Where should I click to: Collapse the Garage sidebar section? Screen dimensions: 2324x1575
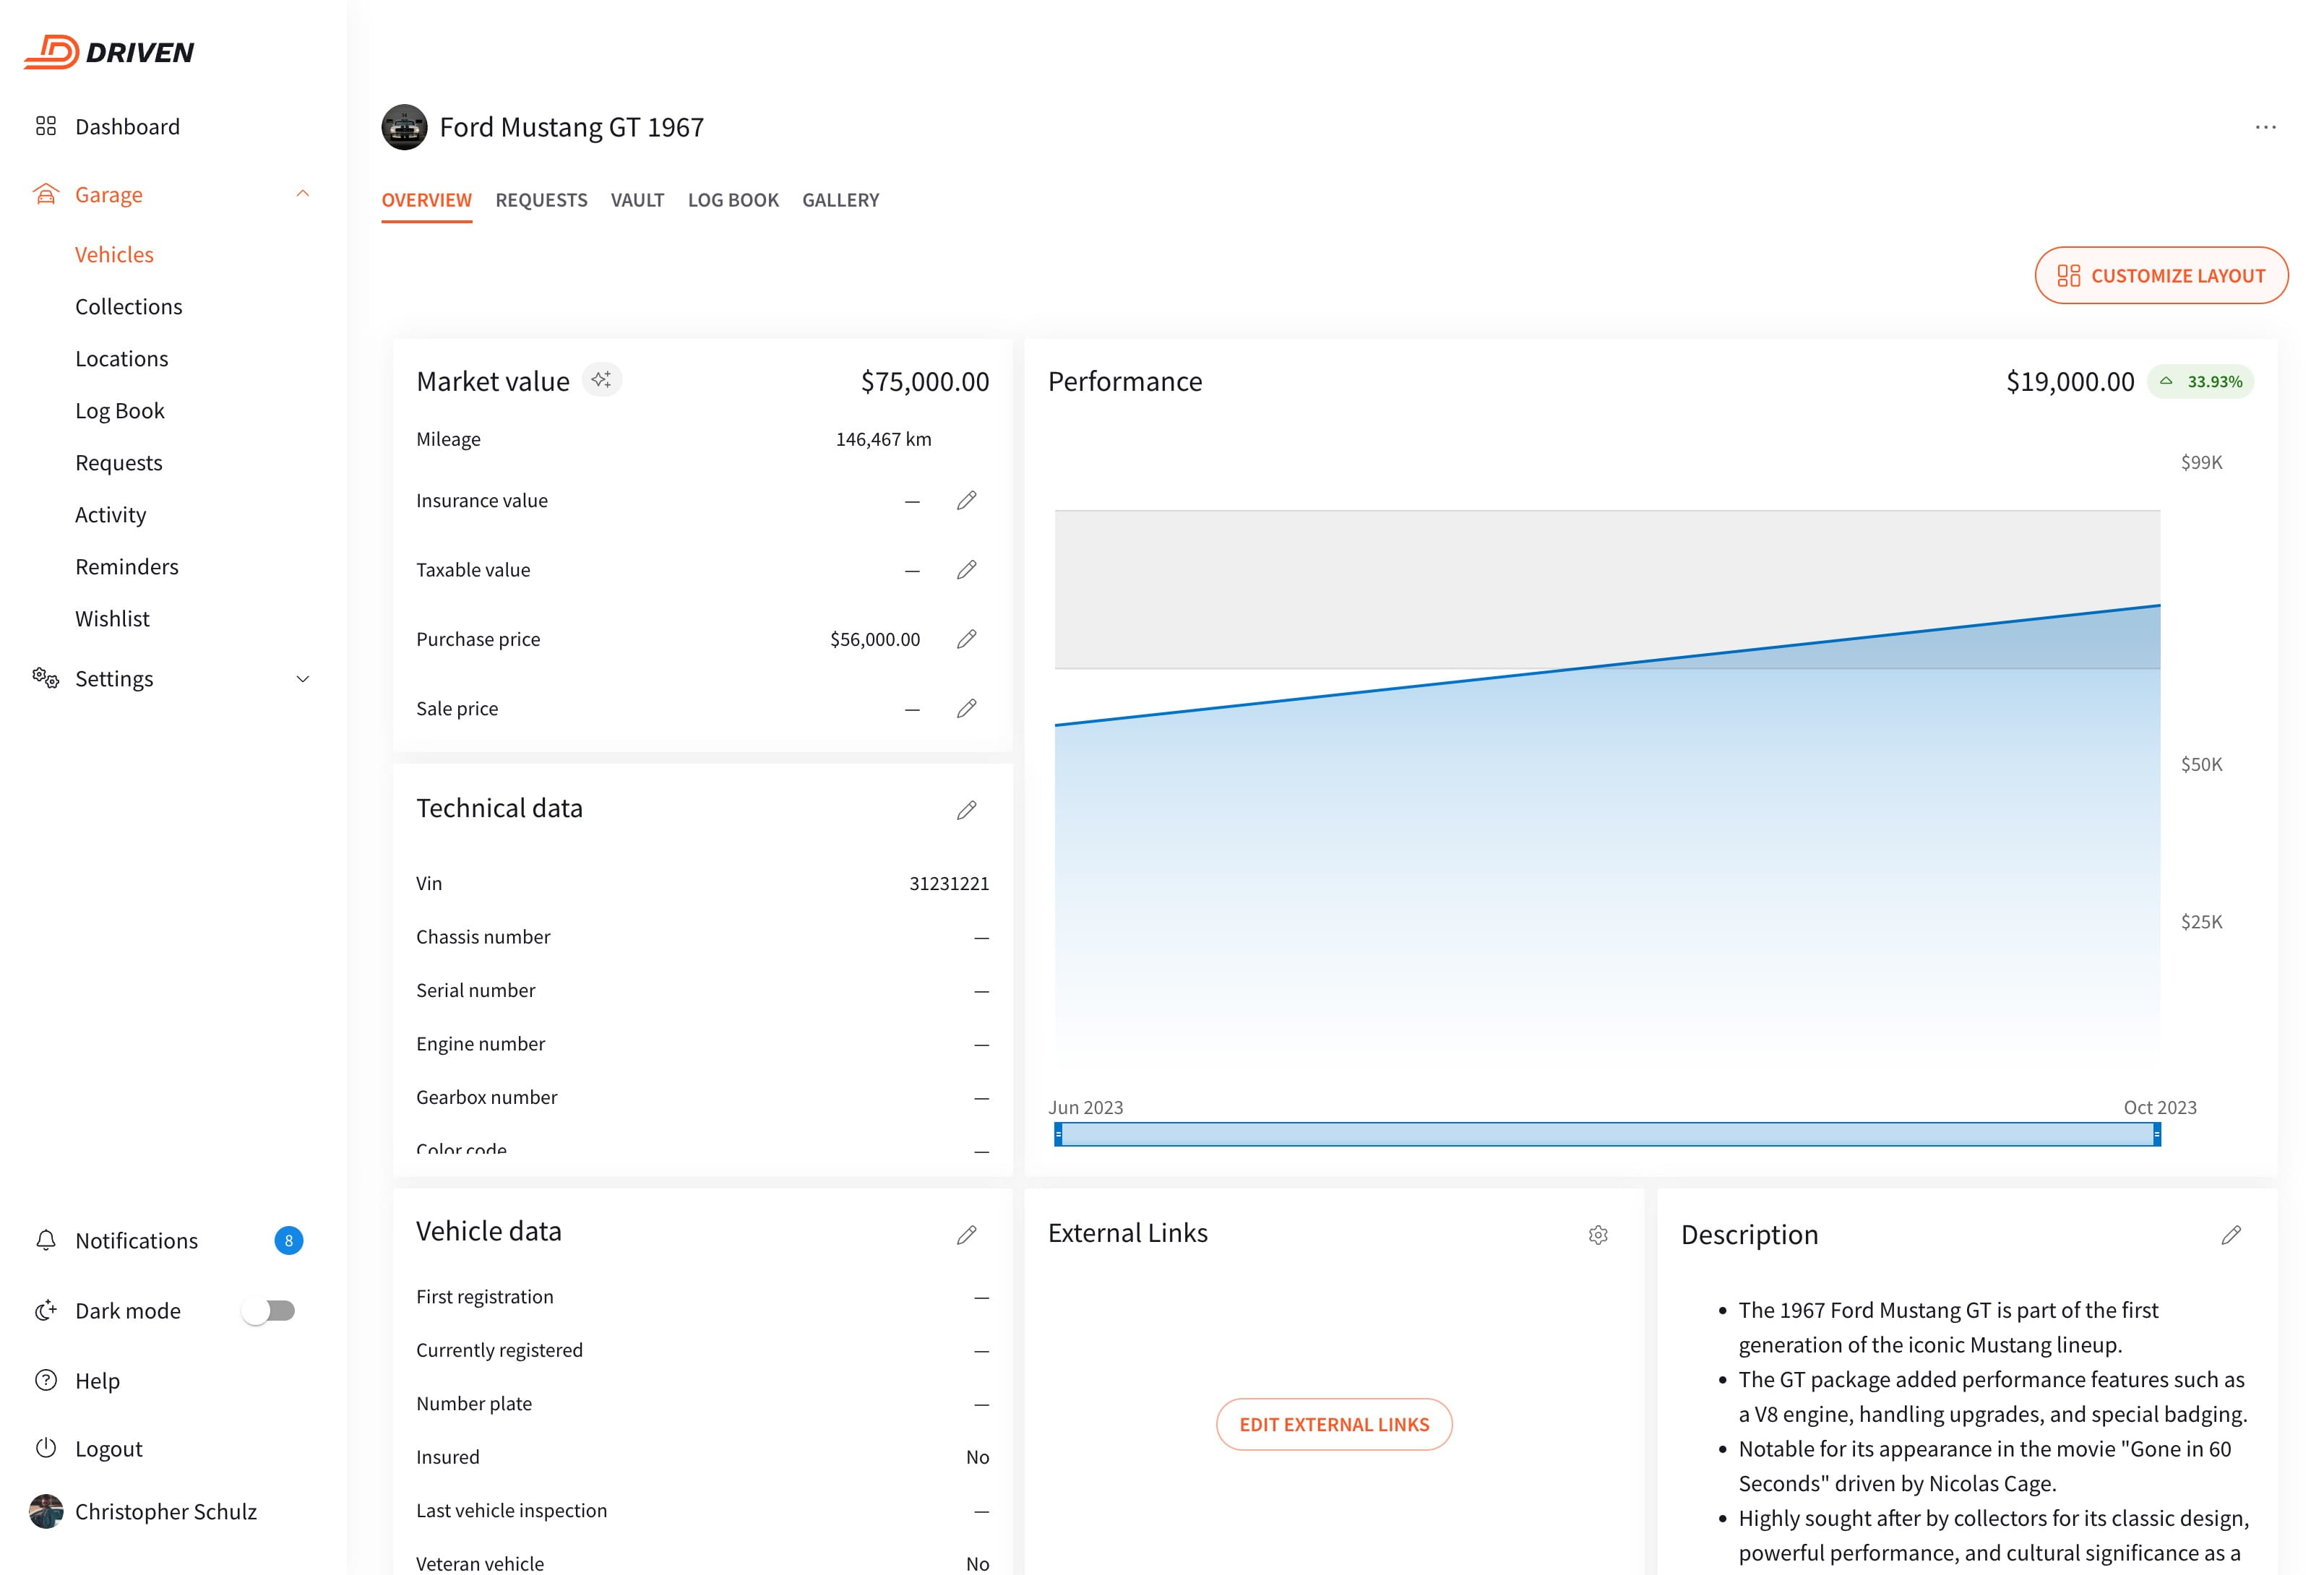(303, 194)
